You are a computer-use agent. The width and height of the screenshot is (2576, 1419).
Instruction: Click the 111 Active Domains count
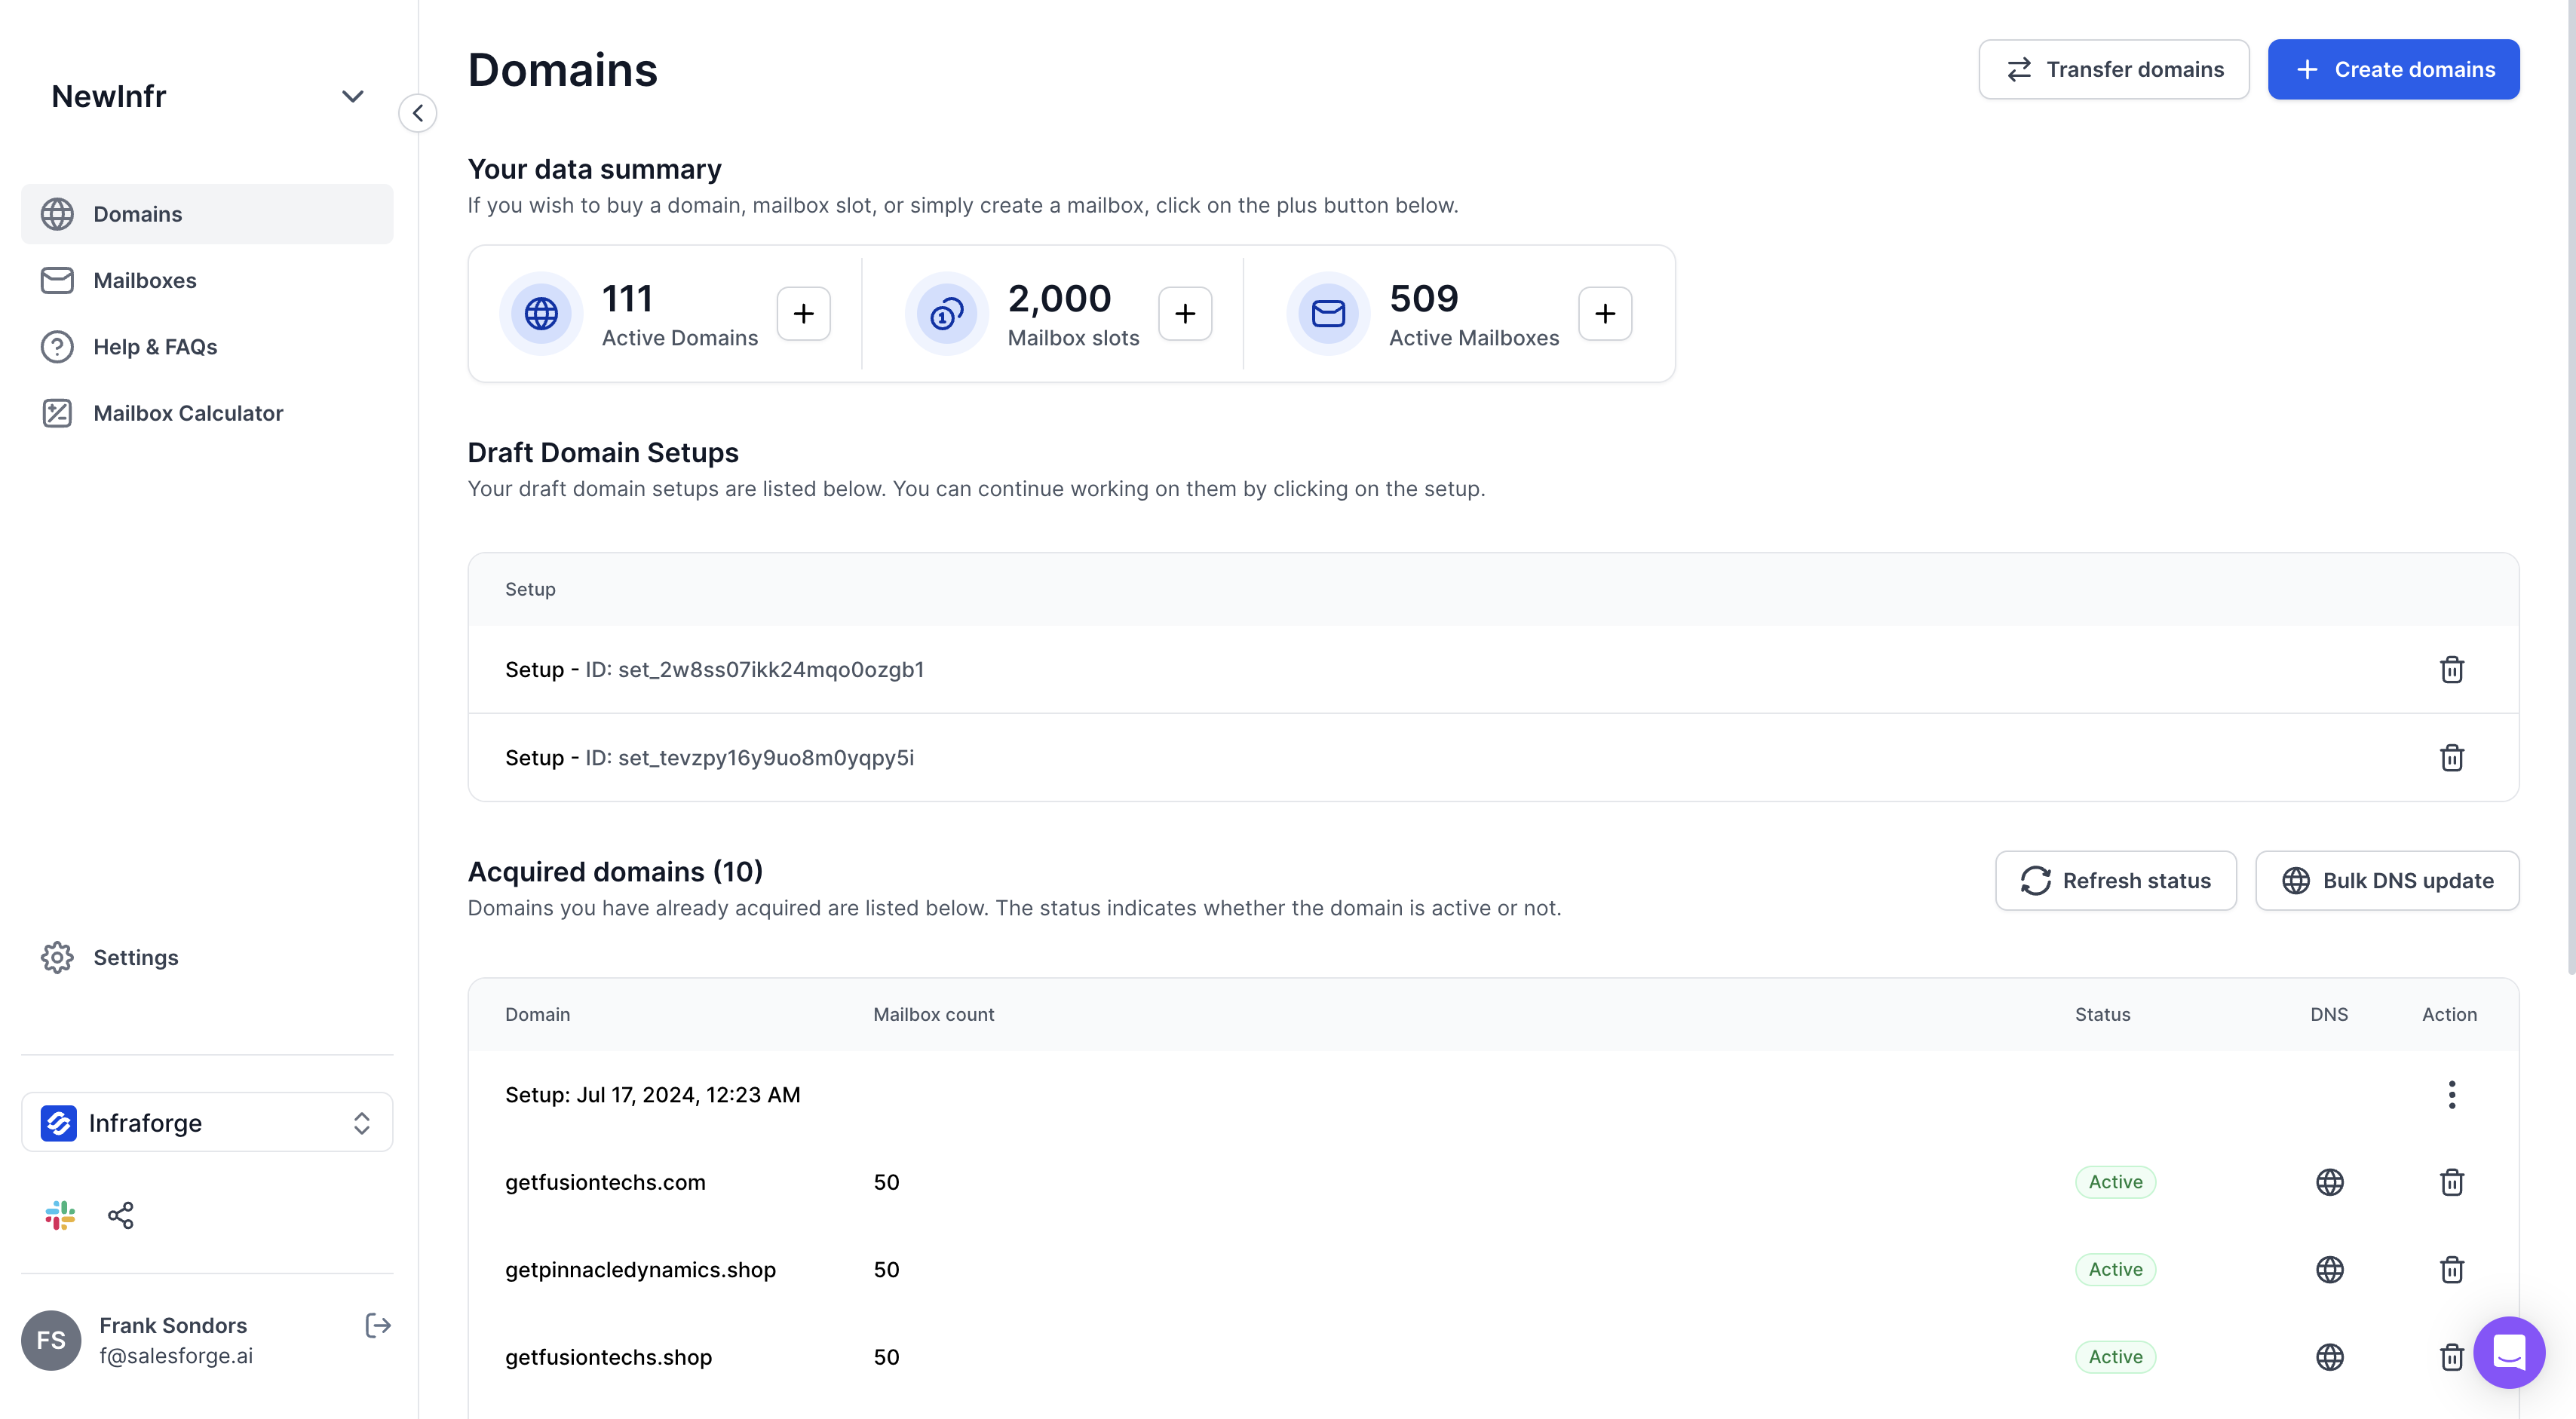tap(627, 298)
